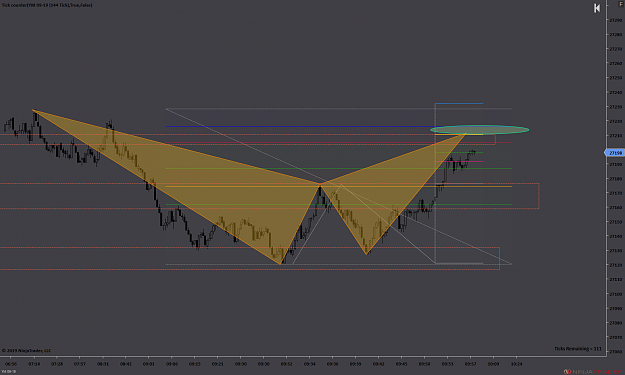The image size is (625, 375).
Task: Click the 27220 price axis label
Action: (615, 121)
